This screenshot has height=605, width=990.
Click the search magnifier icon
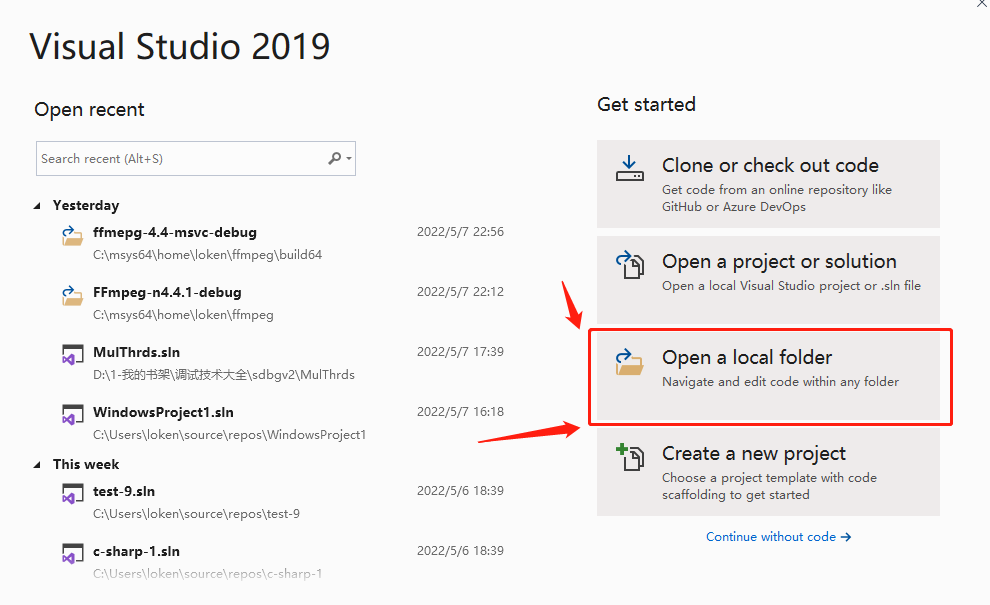[335, 159]
